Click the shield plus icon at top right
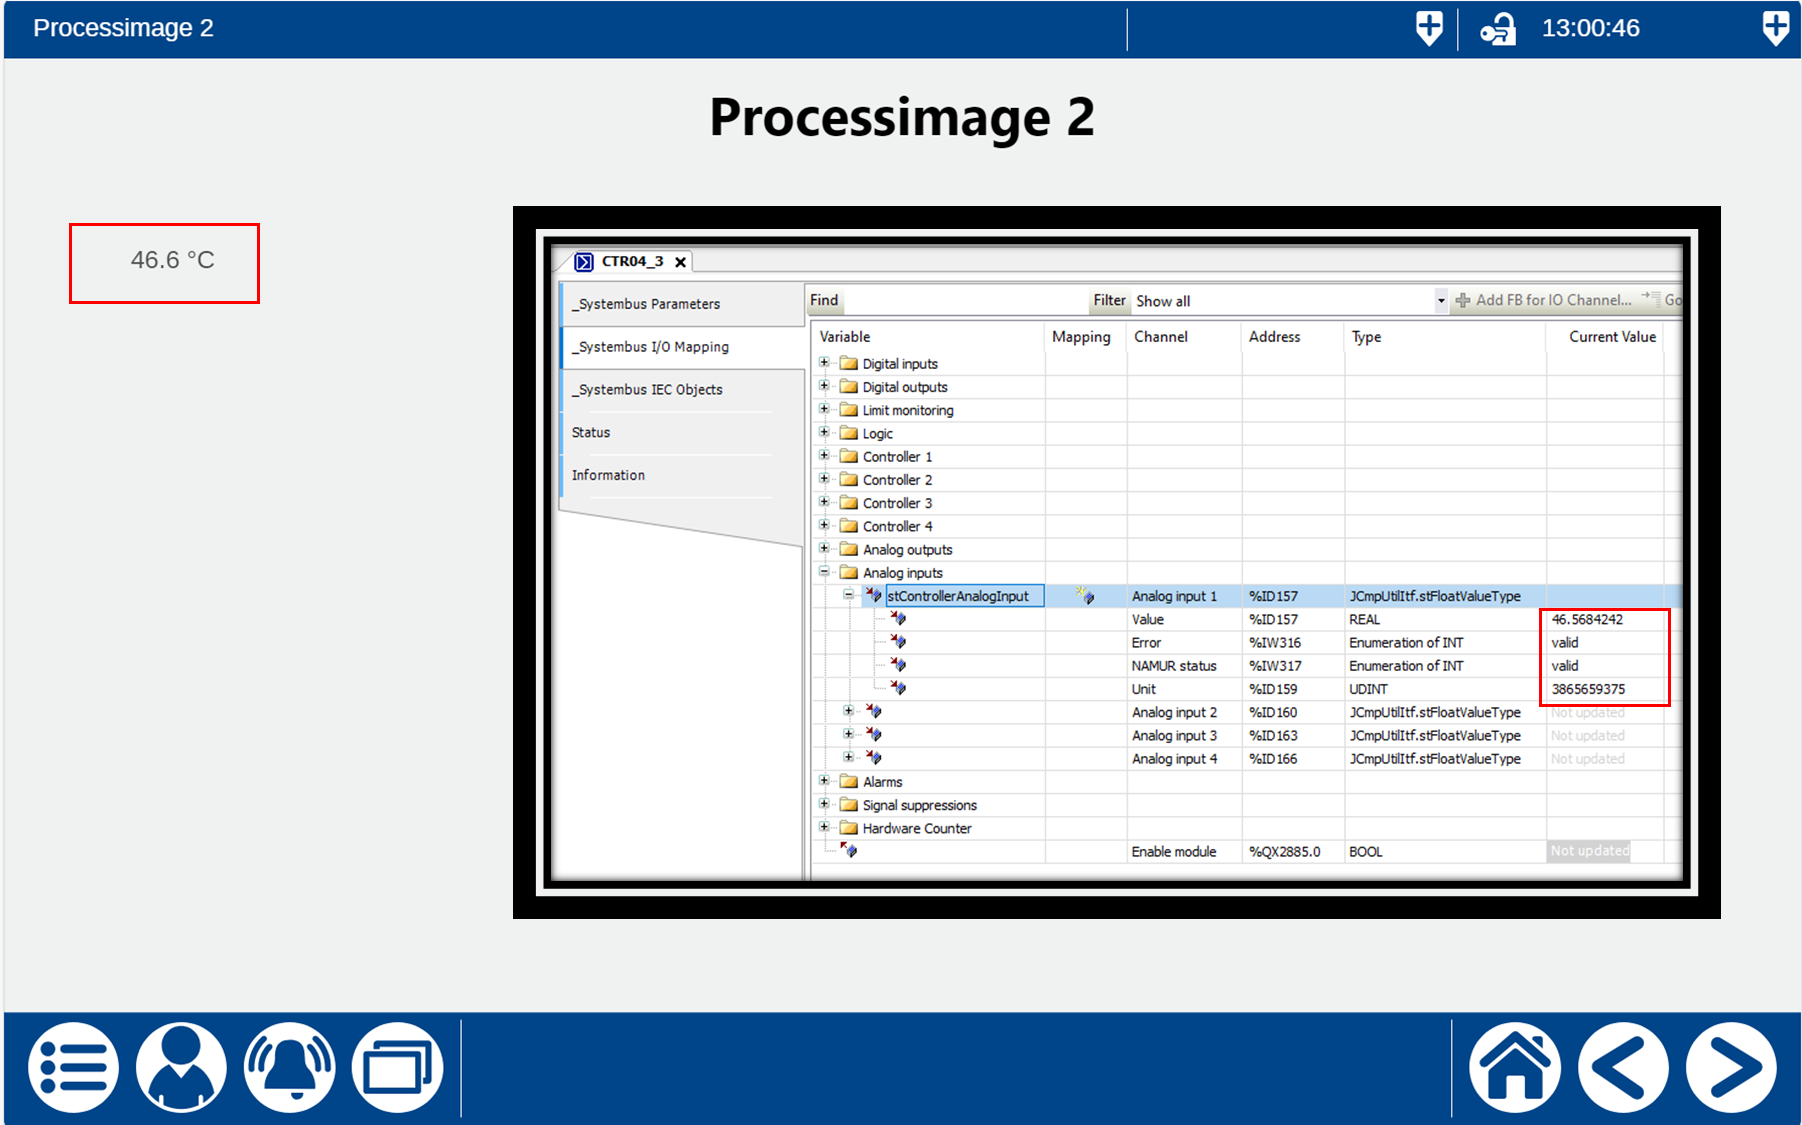The width and height of the screenshot is (1802, 1125). (x=1775, y=28)
